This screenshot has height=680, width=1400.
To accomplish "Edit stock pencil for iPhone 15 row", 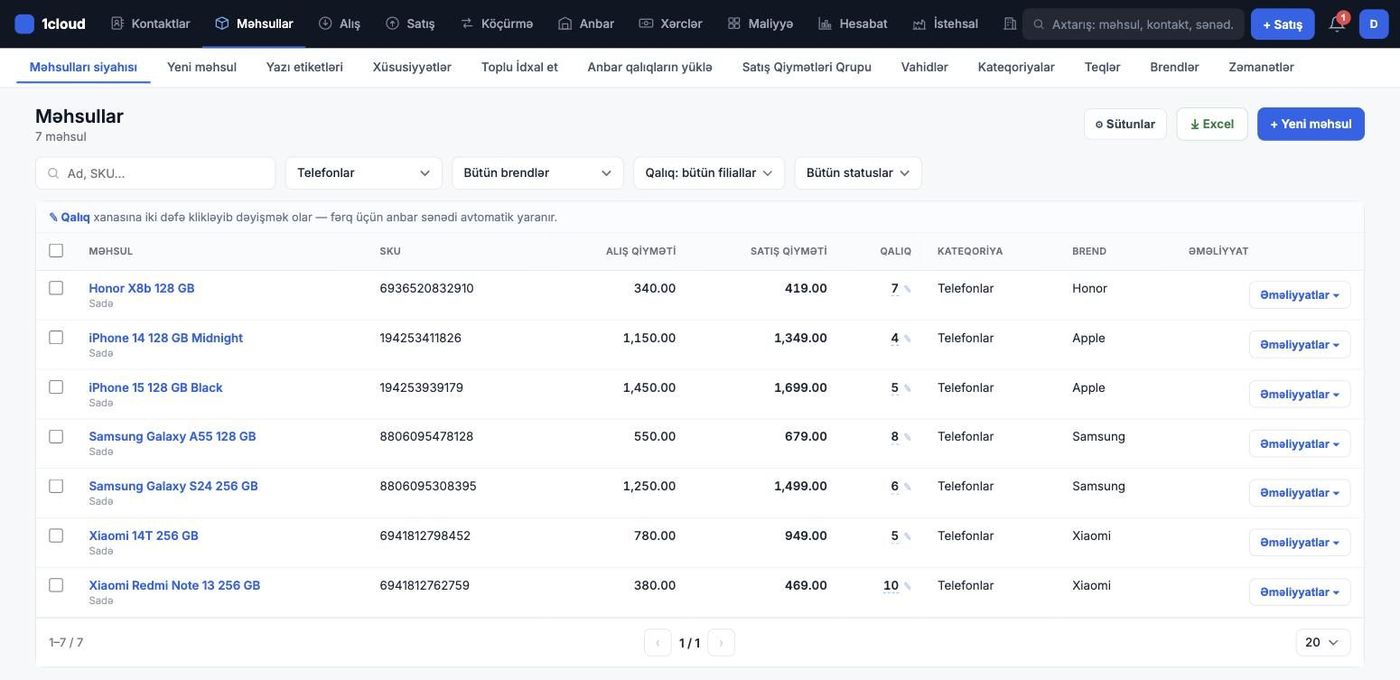I will click(x=907, y=388).
